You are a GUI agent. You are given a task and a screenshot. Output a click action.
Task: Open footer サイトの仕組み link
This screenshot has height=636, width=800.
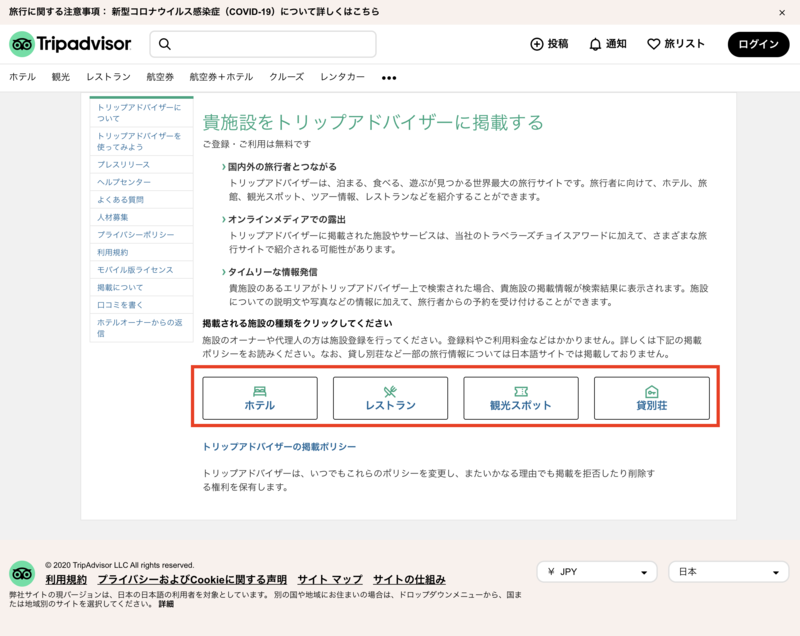click(409, 580)
